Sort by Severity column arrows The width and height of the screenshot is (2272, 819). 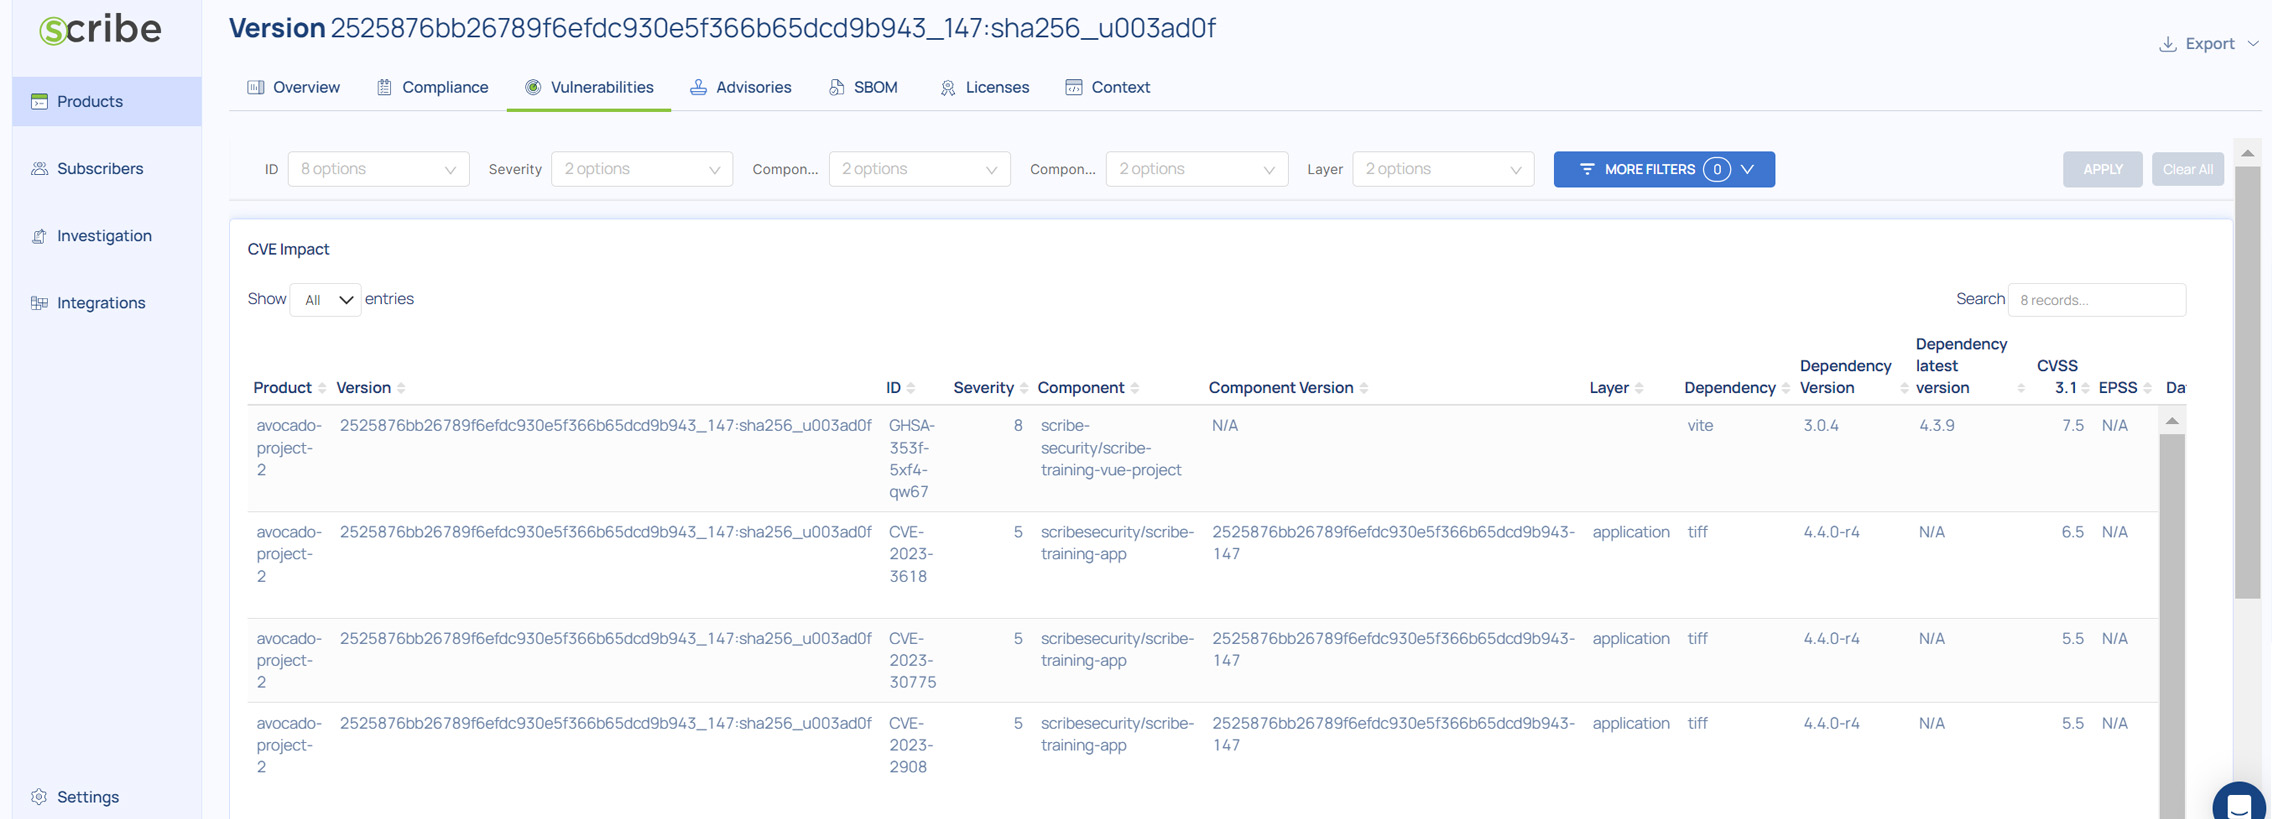[x=1024, y=388]
